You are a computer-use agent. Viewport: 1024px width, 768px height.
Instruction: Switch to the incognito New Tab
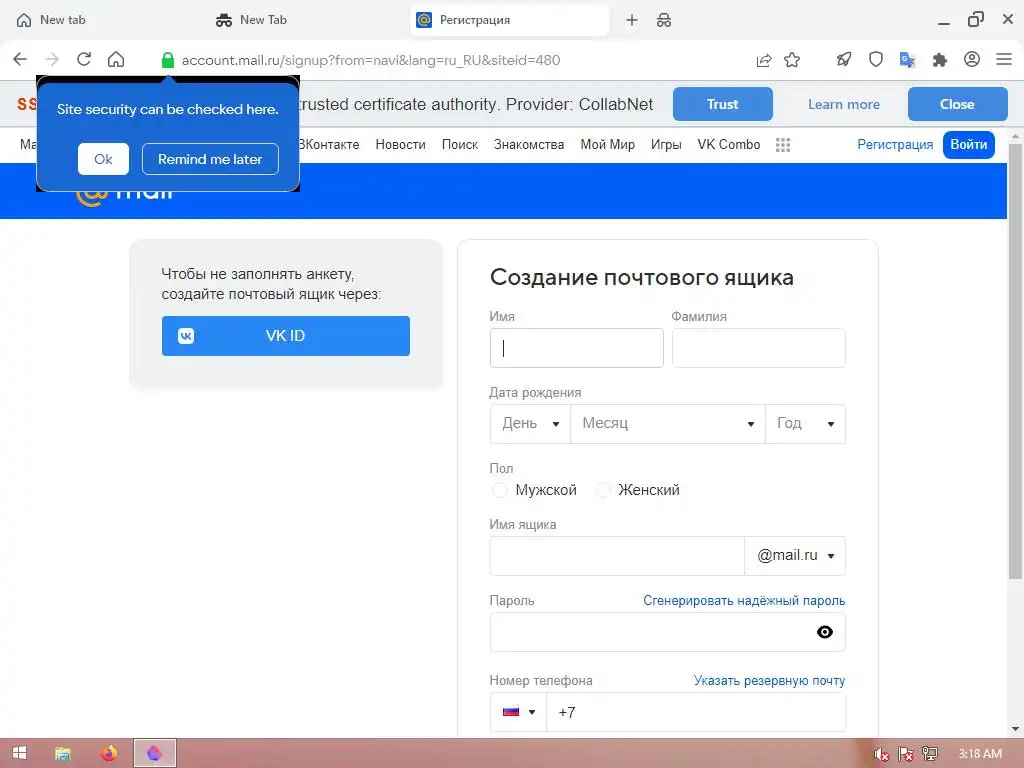(x=263, y=20)
